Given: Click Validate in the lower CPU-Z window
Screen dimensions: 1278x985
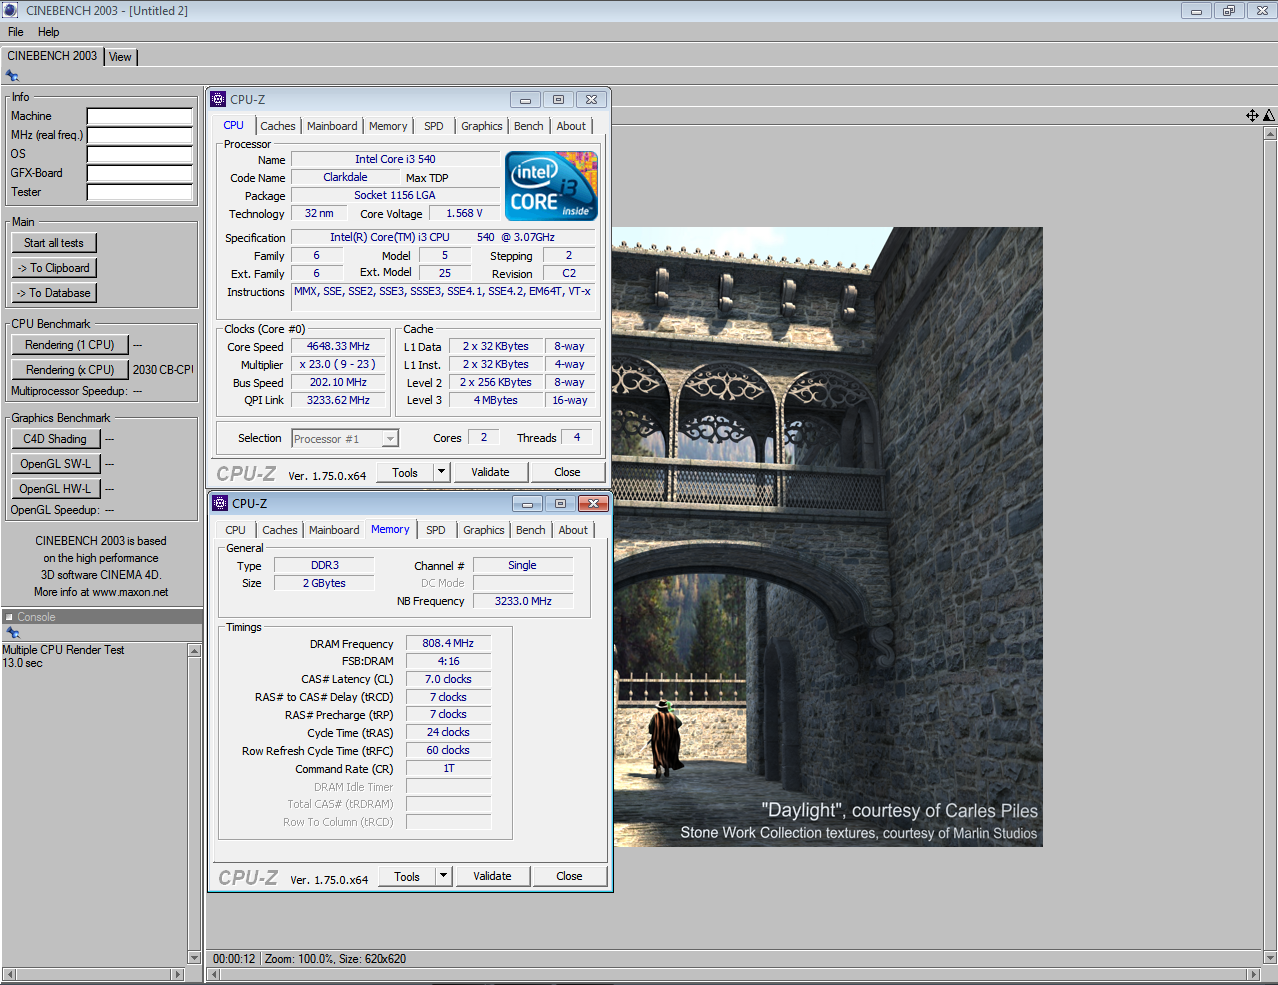Looking at the screenshot, I should [492, 876].
